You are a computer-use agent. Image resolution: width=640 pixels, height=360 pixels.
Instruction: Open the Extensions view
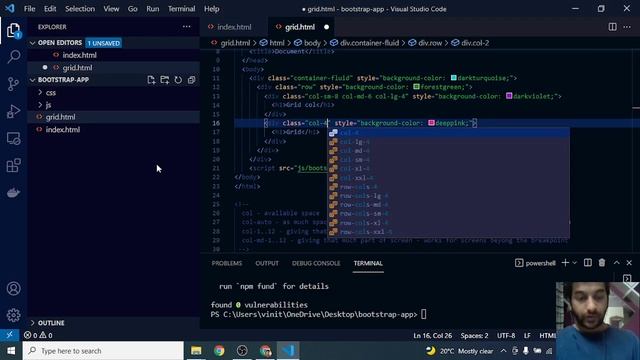13,165
